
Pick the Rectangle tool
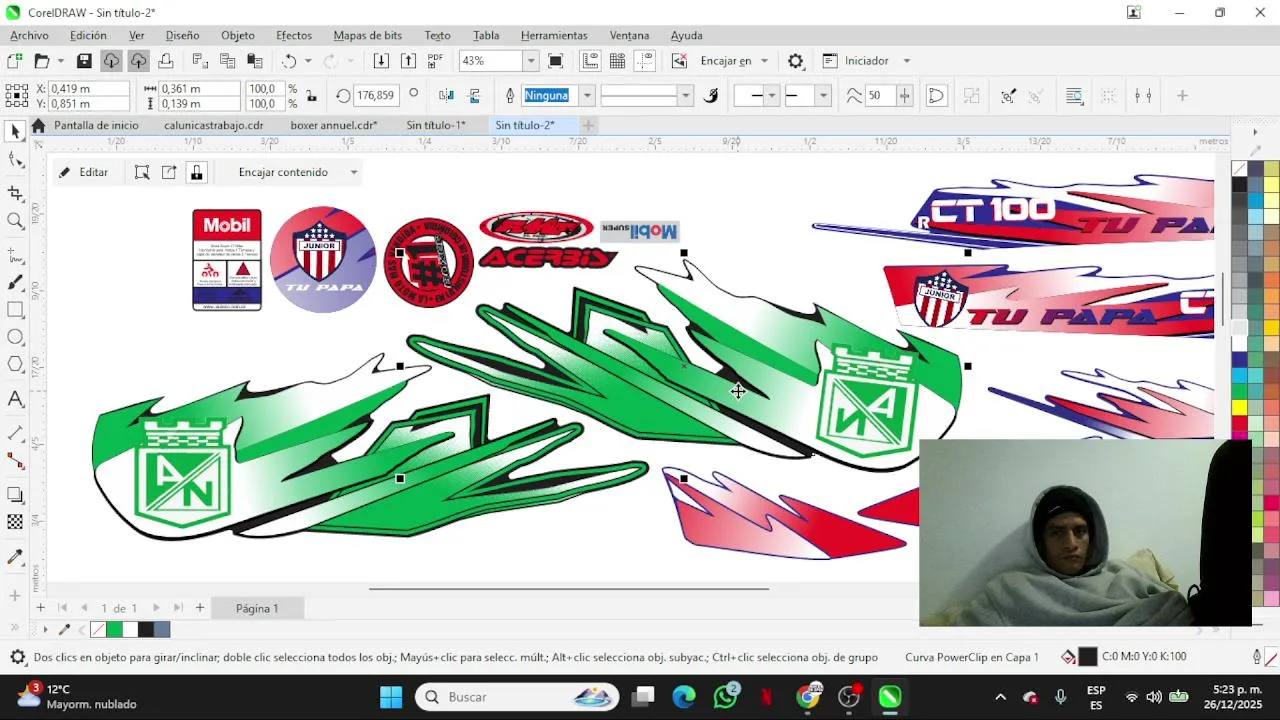15,310
